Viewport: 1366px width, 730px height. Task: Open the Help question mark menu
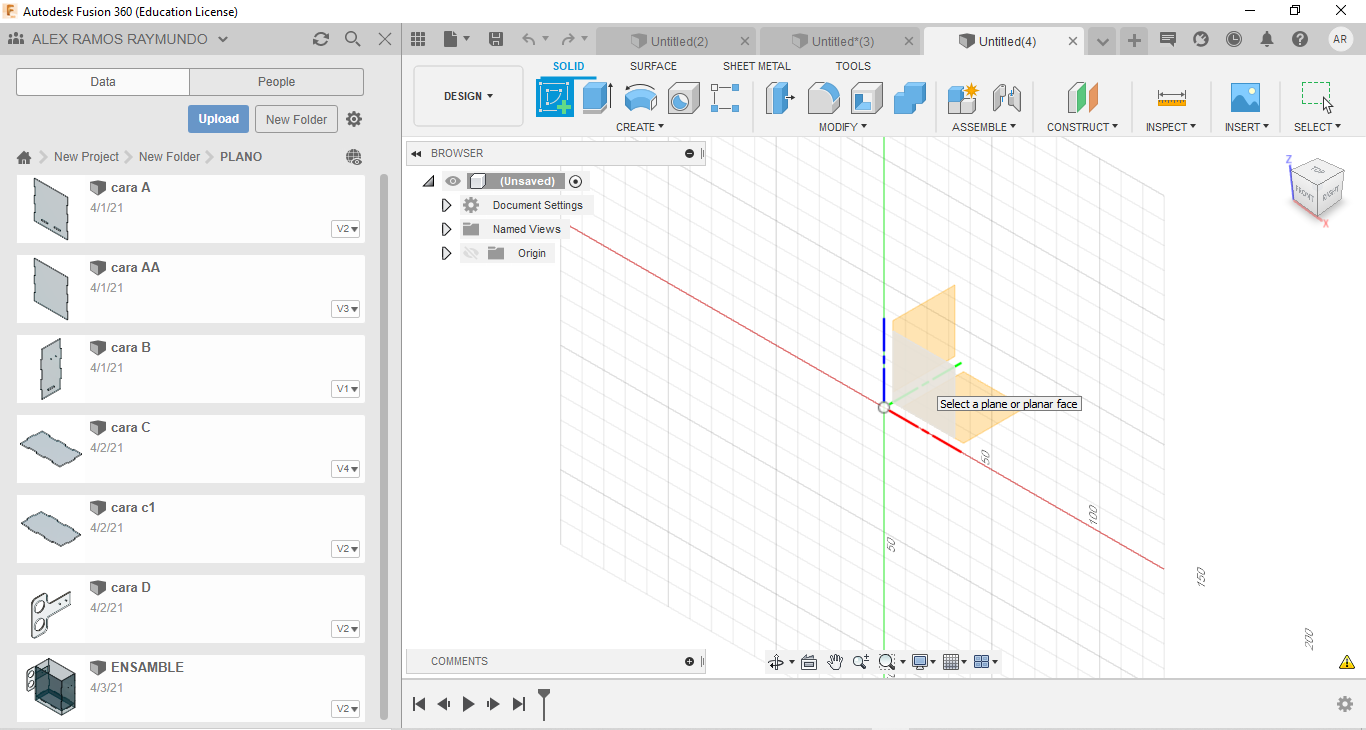[1300, 39]
